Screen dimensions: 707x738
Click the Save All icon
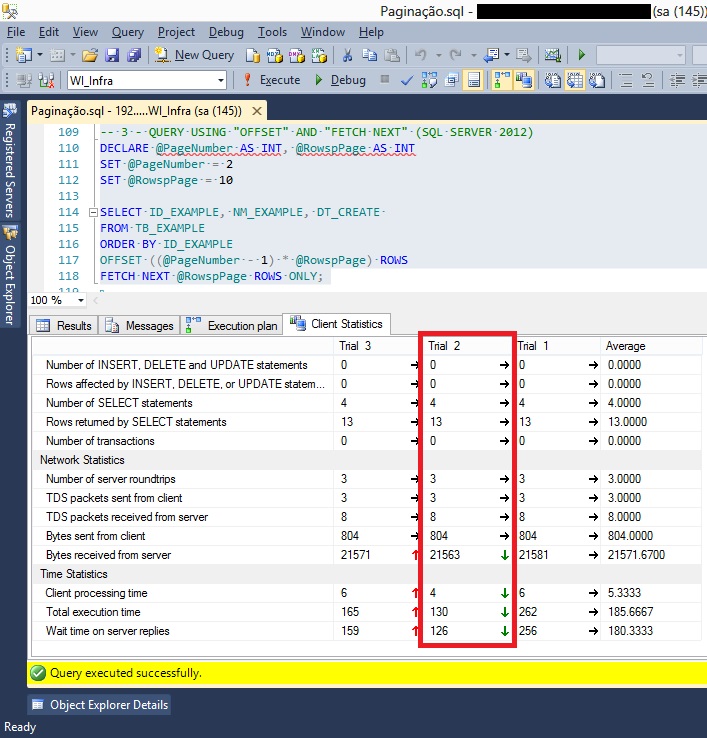coord(134,55)
